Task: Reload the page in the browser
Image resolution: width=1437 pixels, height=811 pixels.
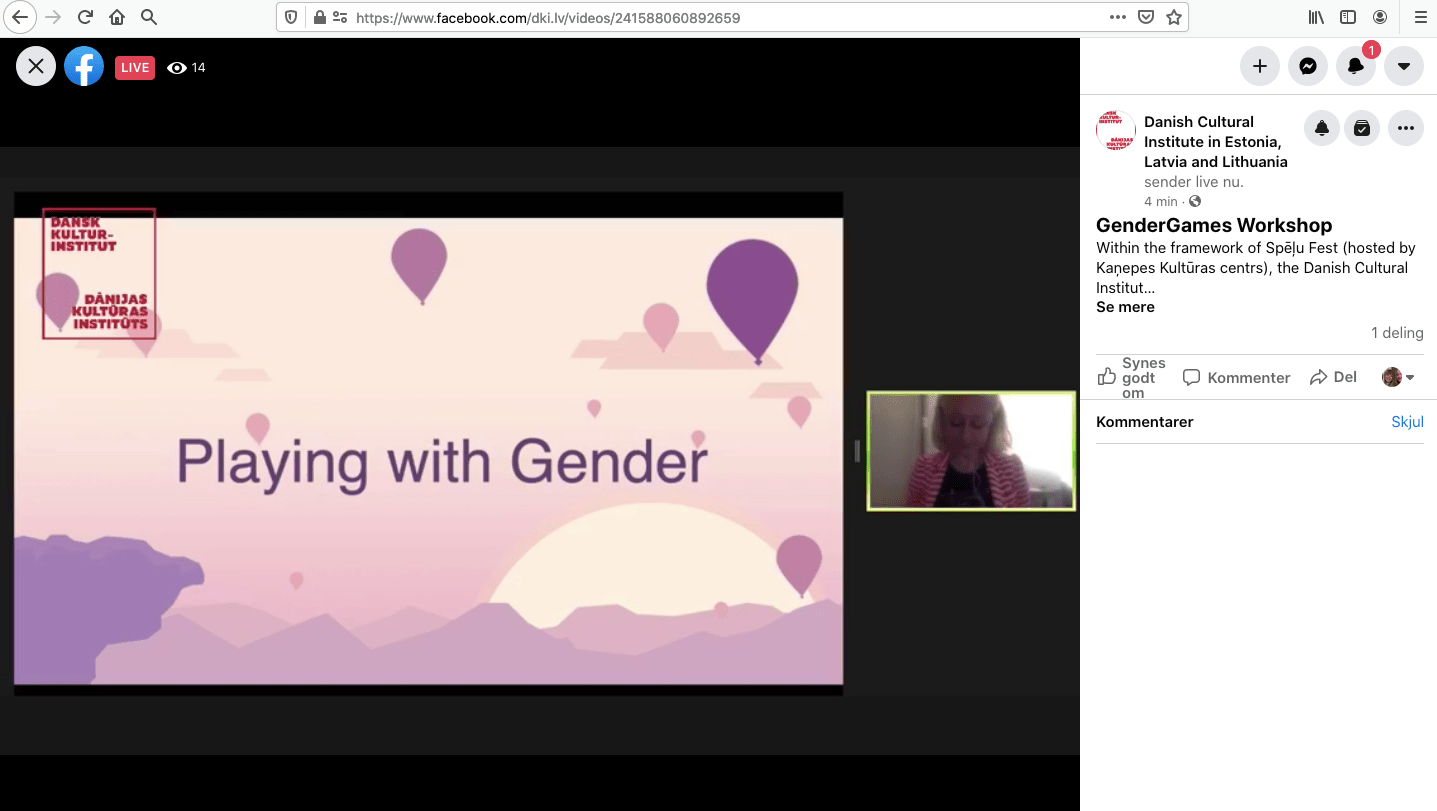Action: 85,17
